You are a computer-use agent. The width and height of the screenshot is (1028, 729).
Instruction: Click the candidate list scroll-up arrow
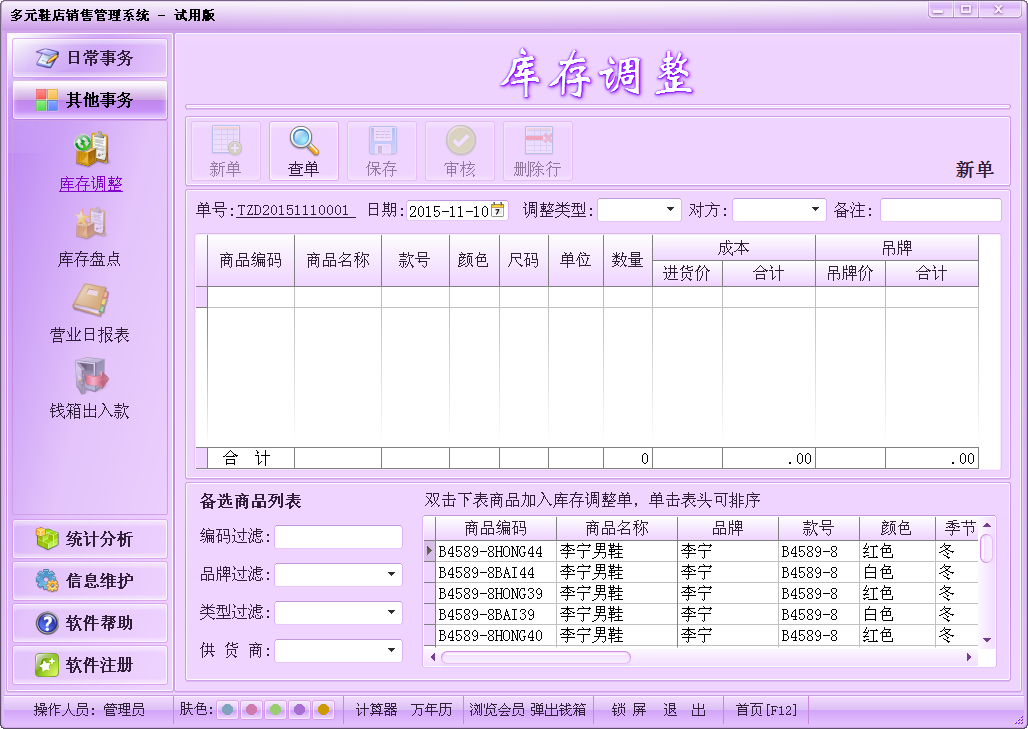click(x=987, y=524)
